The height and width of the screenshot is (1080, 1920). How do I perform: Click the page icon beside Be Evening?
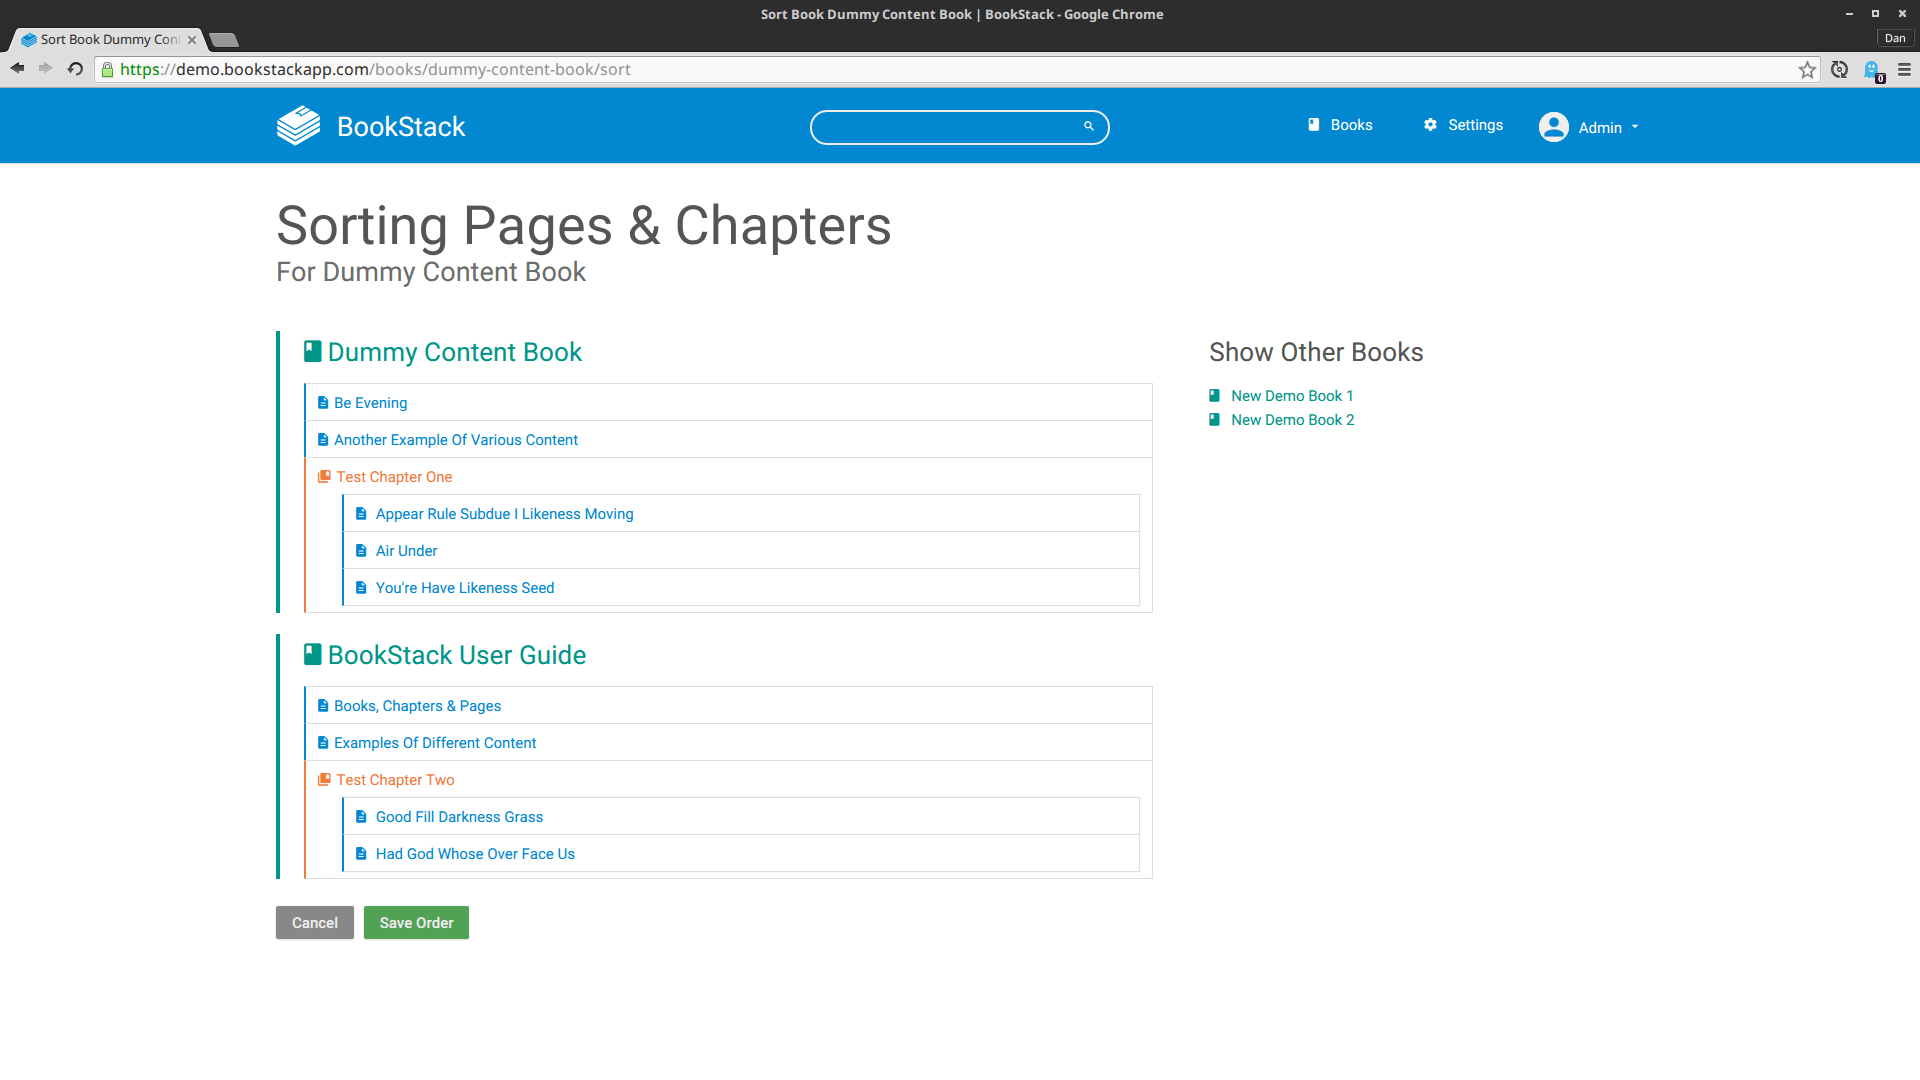click(x=322, y=402)
